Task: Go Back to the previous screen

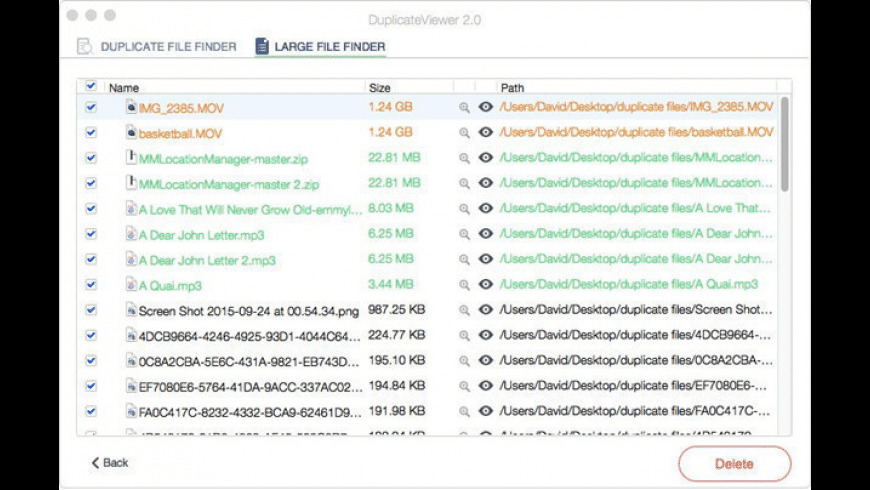Action: (x=110, y=463)
